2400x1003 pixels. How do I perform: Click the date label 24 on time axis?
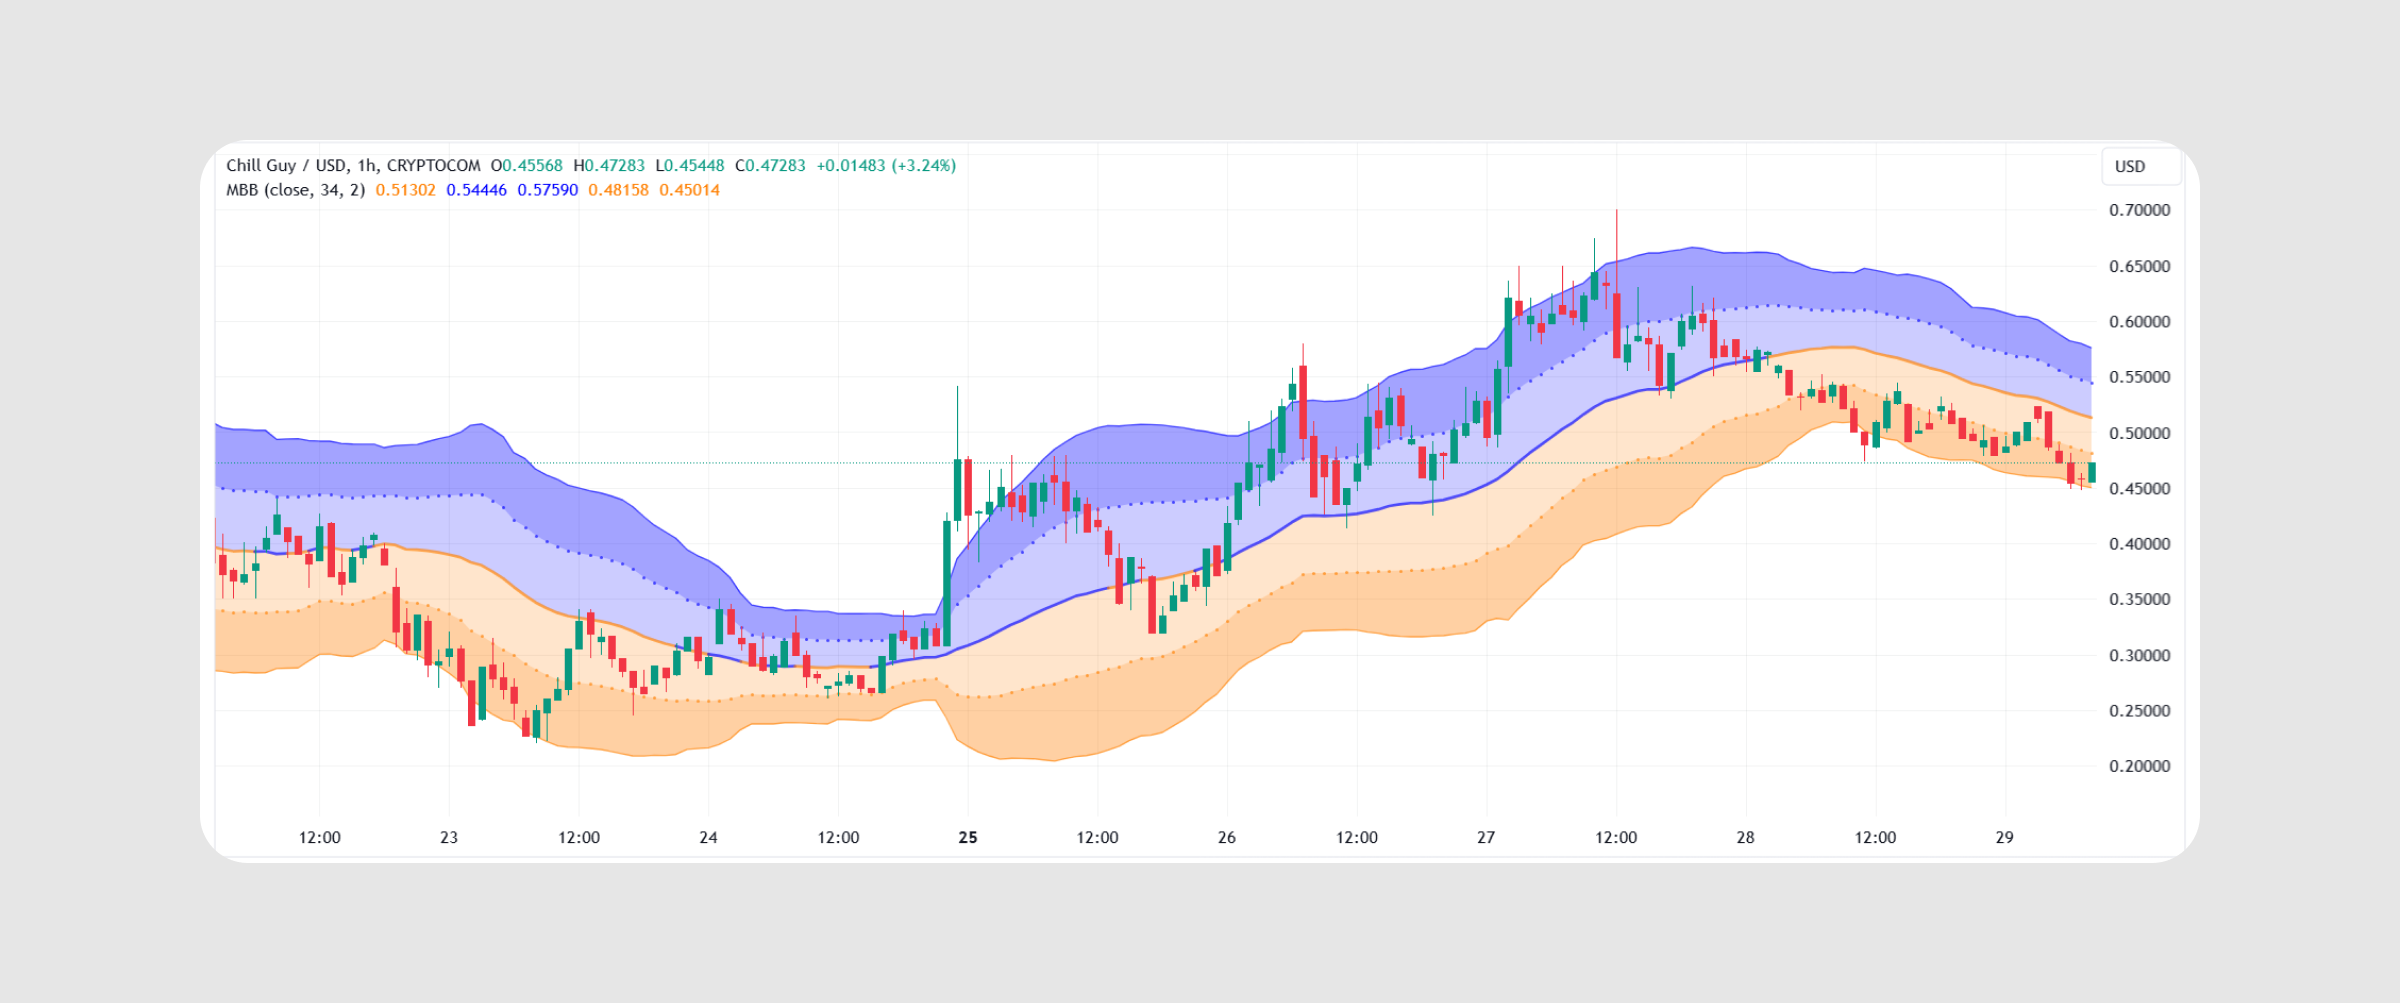(x=708, y=838)
